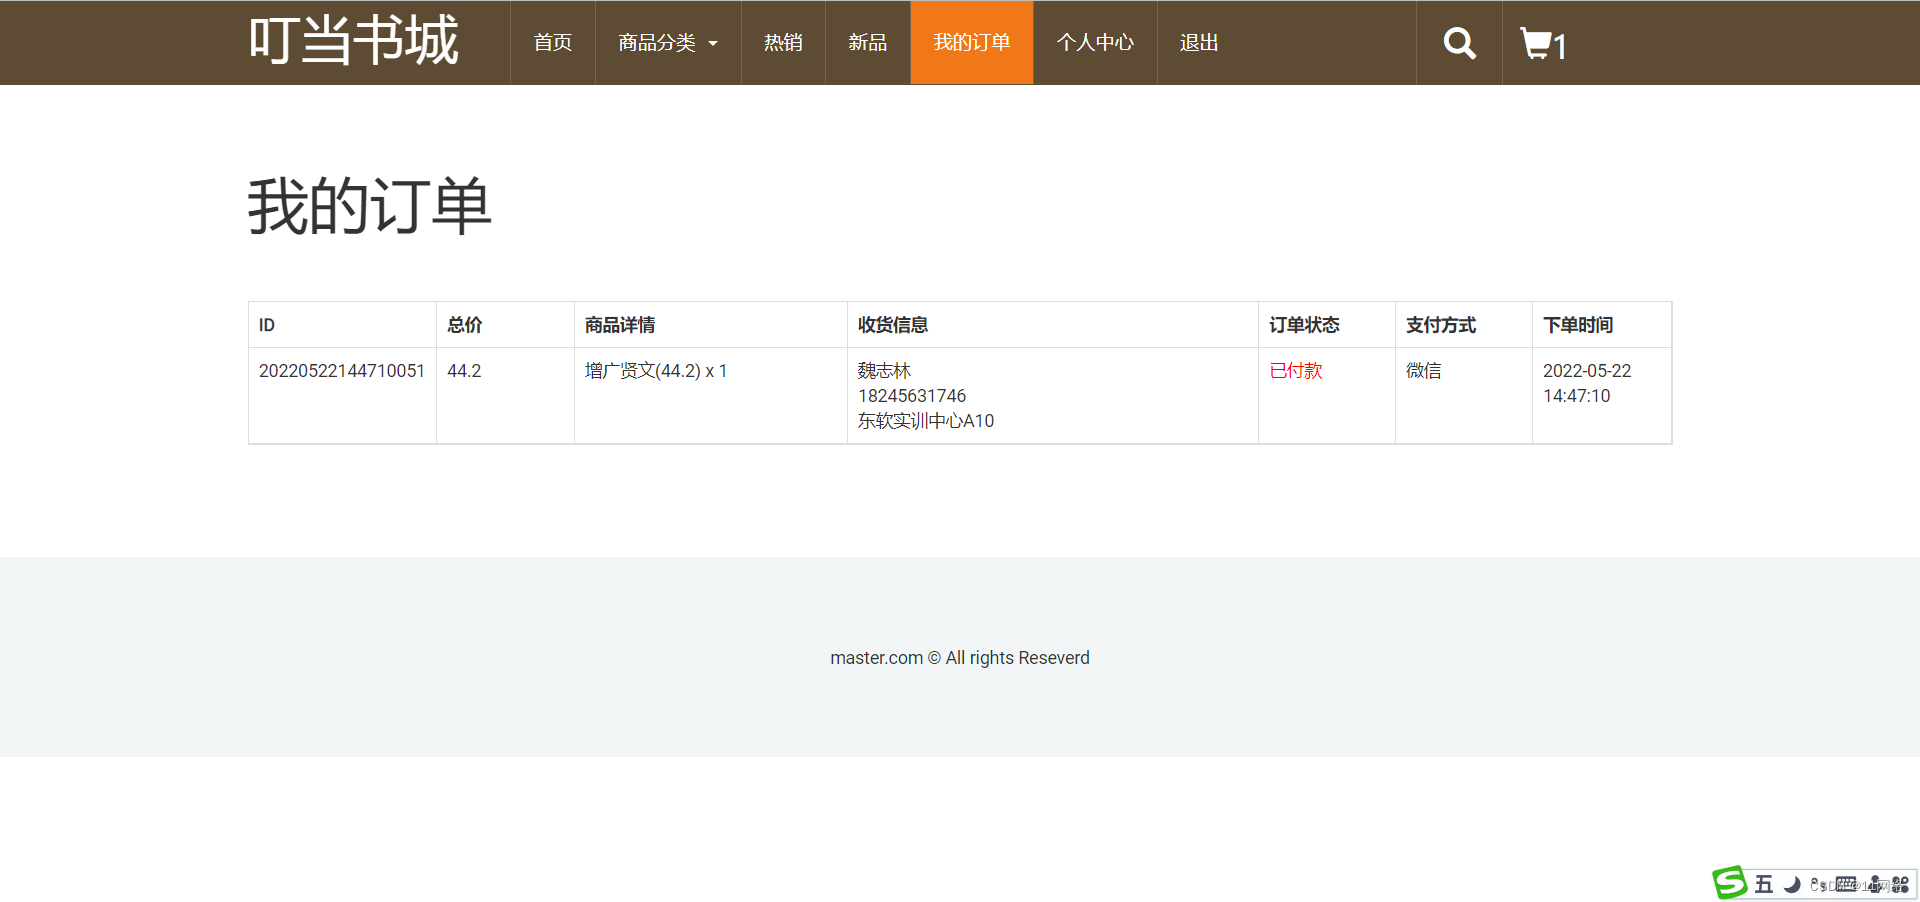Image resolution: width=1920 pixels, height=902 pixels.
Task: Click recipient name 魏志林
Action: coord(884,371)
